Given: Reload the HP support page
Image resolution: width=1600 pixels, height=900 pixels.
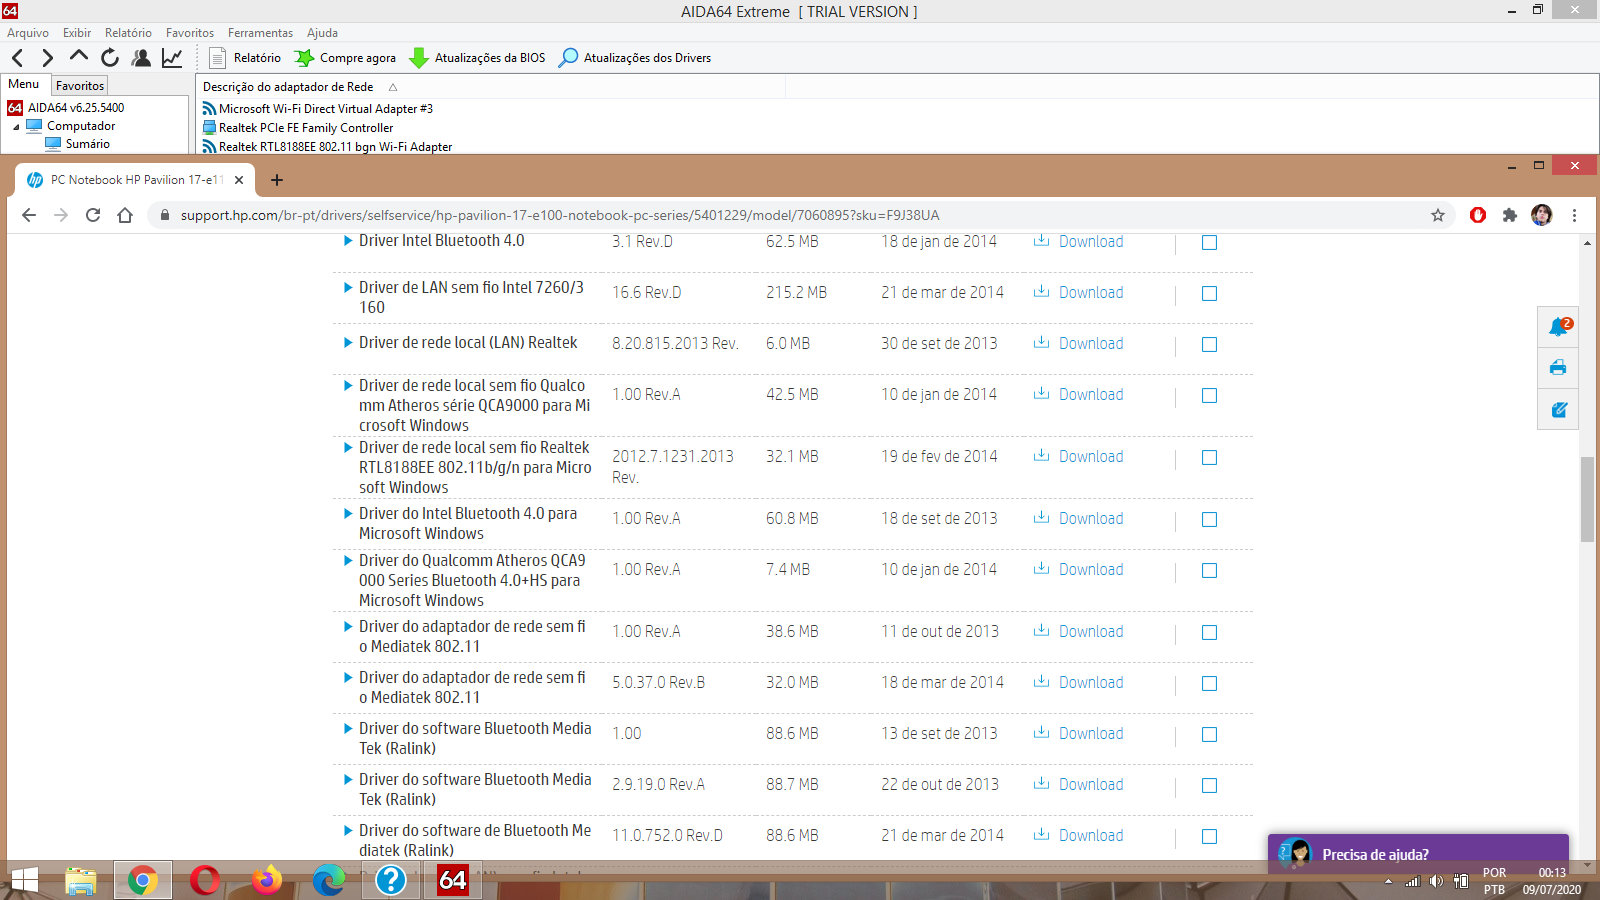Looking at the screenshot, I should [x=93, y=215].
